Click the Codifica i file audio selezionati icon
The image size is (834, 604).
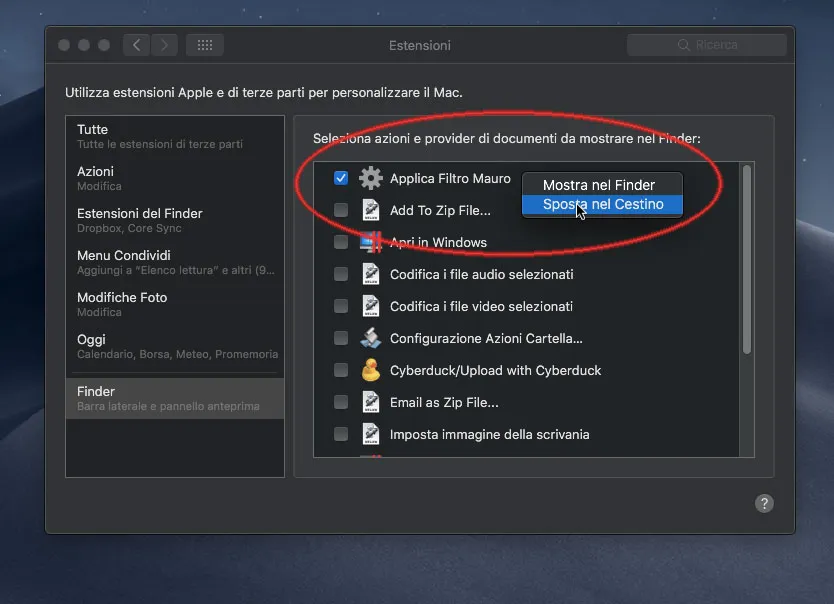(371, 274)
